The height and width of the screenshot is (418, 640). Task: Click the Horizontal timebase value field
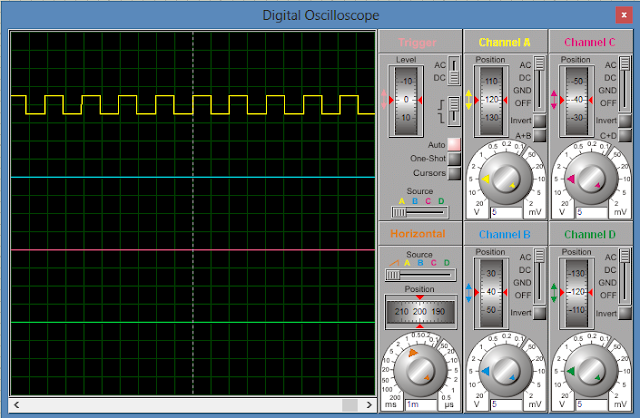point(421,405)
